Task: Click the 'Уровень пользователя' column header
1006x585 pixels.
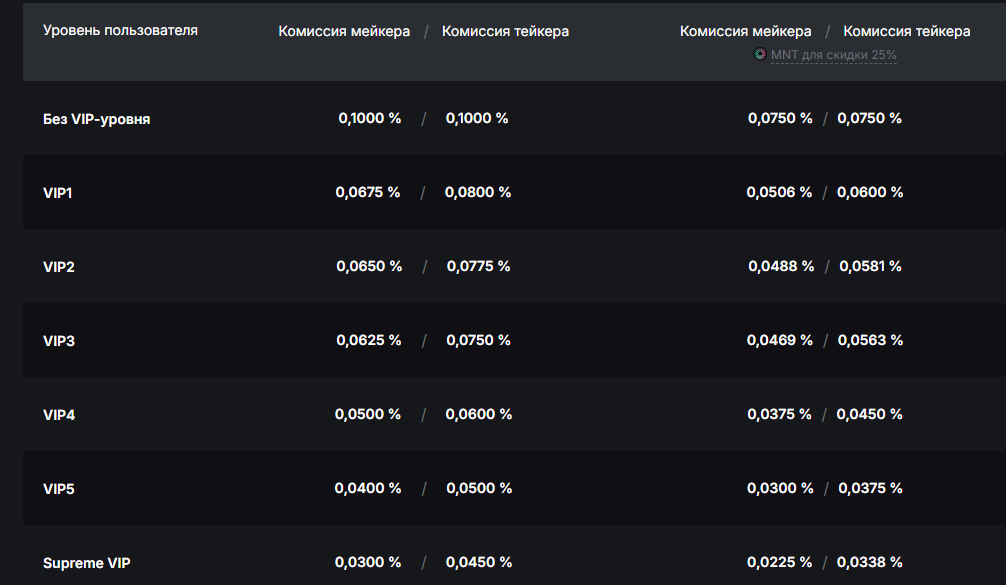Action: 120,30
